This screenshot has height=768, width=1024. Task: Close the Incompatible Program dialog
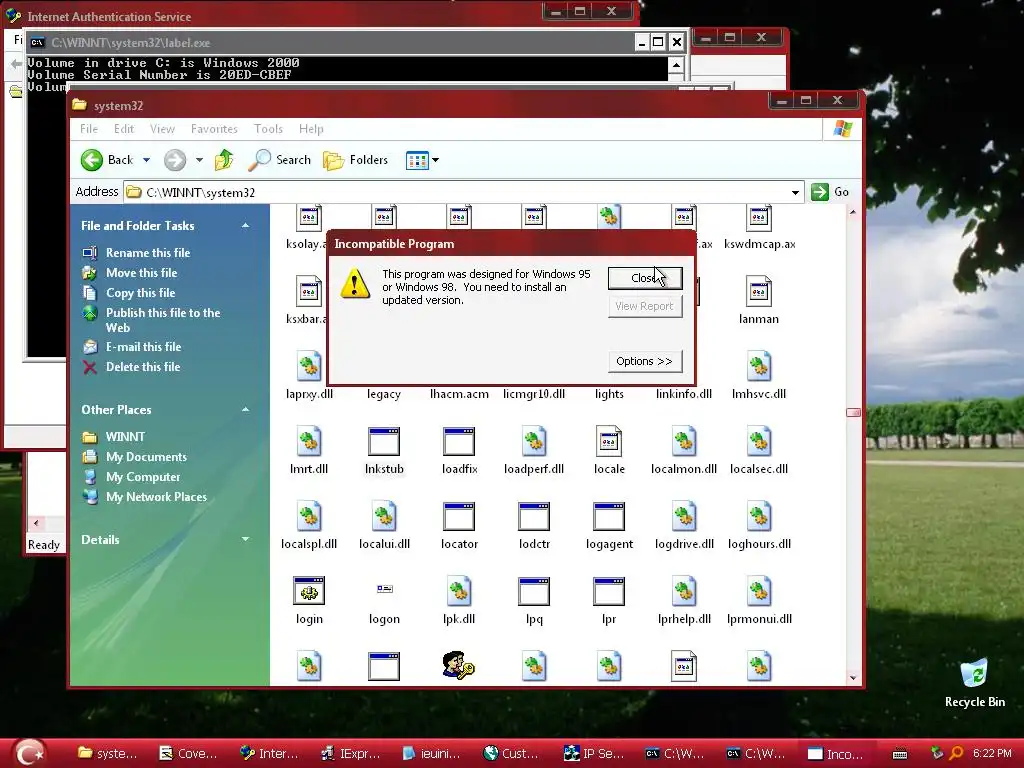(645, 278)
